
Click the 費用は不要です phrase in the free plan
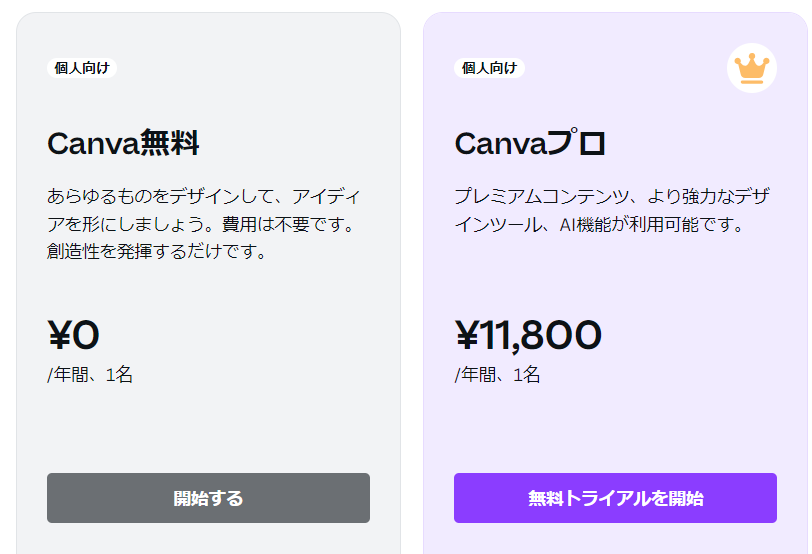tap(290, 223)
